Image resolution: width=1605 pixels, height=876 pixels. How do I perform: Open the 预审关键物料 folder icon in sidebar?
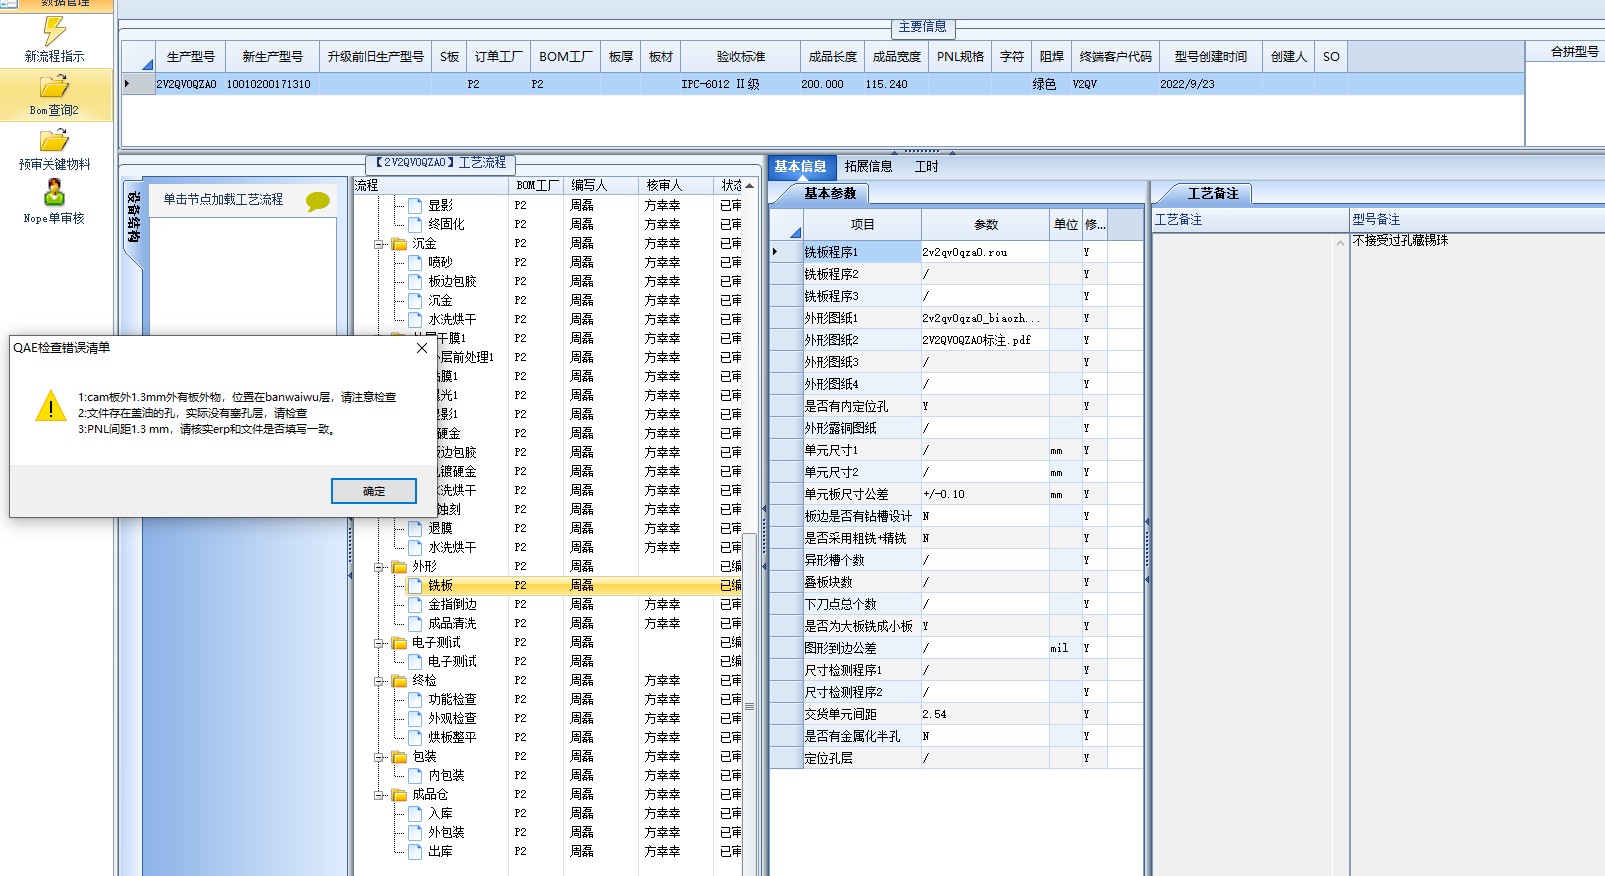point(54,141)
